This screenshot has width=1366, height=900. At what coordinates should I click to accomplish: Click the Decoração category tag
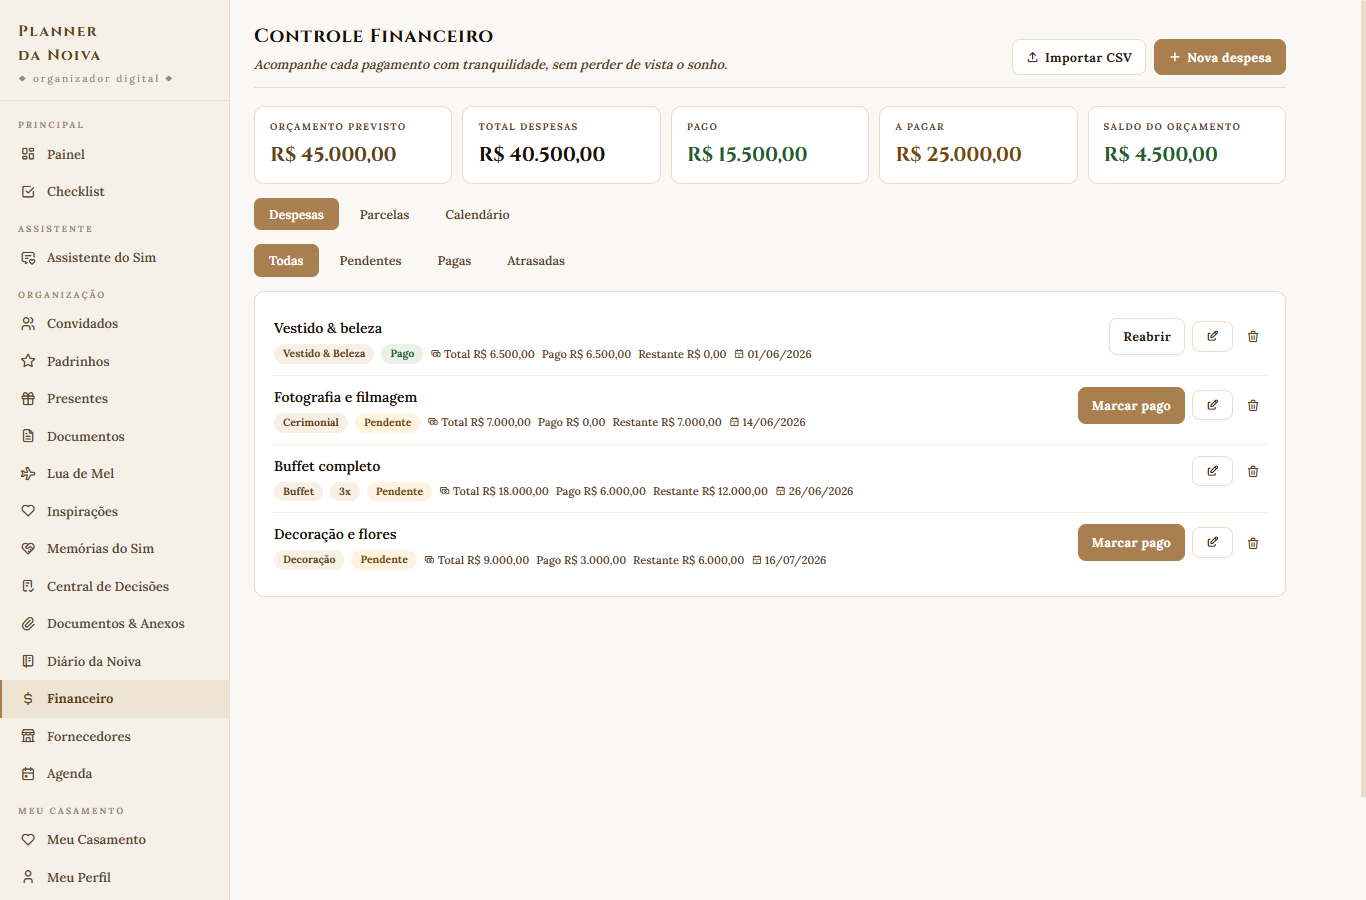(x=309, y=560)
